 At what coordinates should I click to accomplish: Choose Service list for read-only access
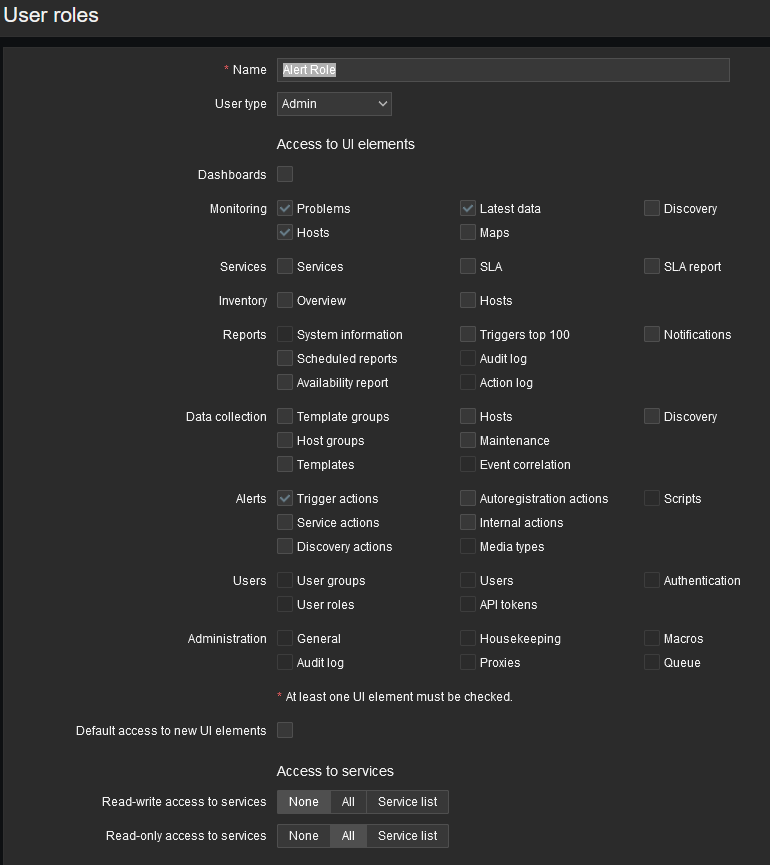407,836
